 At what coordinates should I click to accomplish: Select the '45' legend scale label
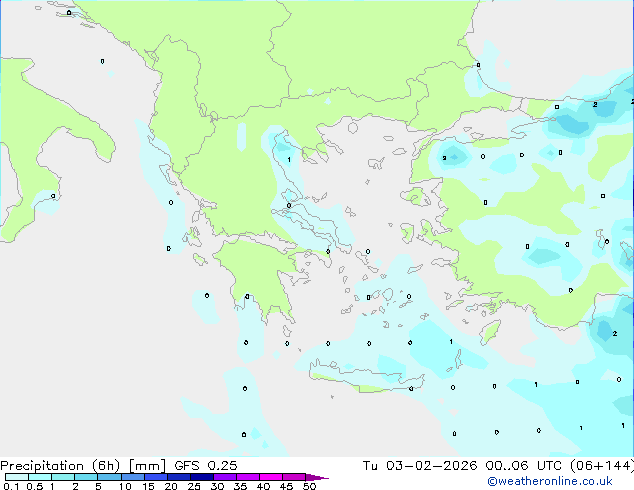click(x=286, y=486)
